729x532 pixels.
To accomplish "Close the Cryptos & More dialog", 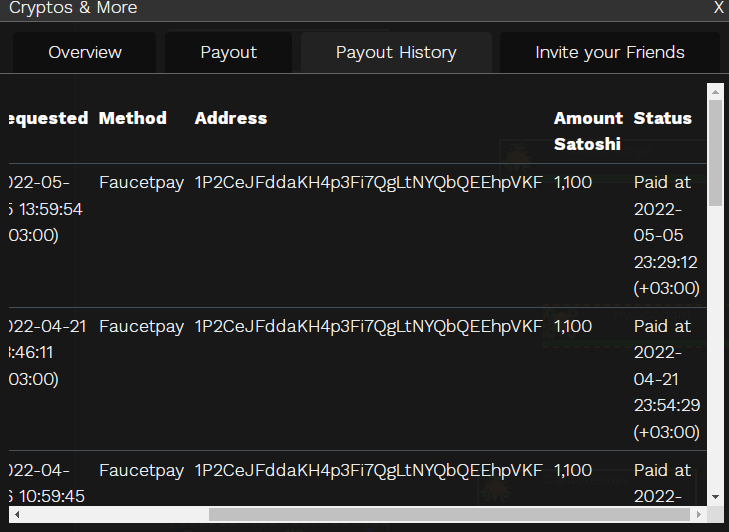I will click(x=719, y=7).
